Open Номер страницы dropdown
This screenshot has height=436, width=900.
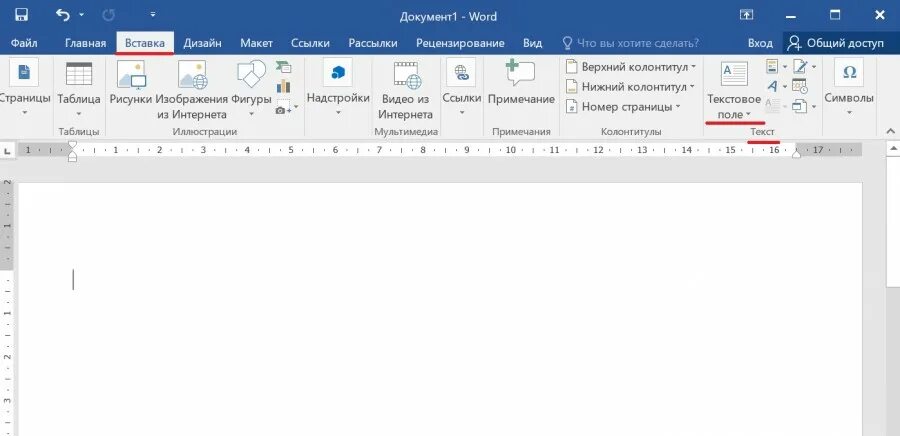coord(623,107)
